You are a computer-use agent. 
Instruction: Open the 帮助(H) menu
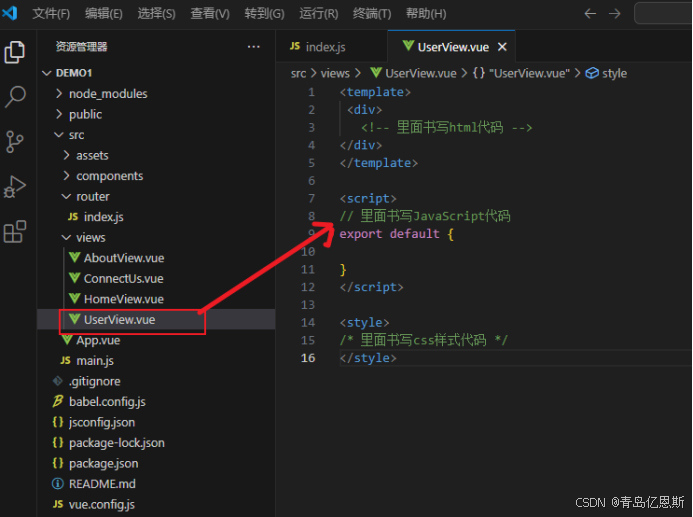[x=426, y=14]
